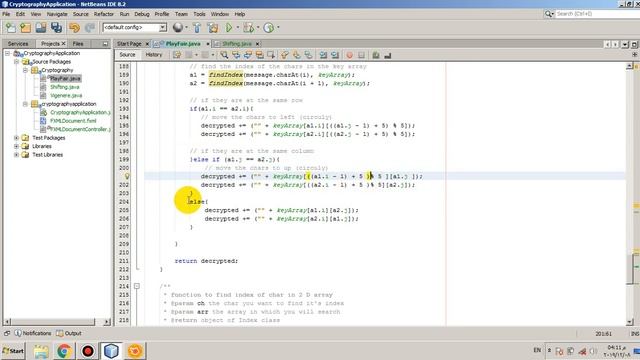This screenshot has width=640, height=360.
Task: Click the New Project toolbar icon
Action: [25, 28]
